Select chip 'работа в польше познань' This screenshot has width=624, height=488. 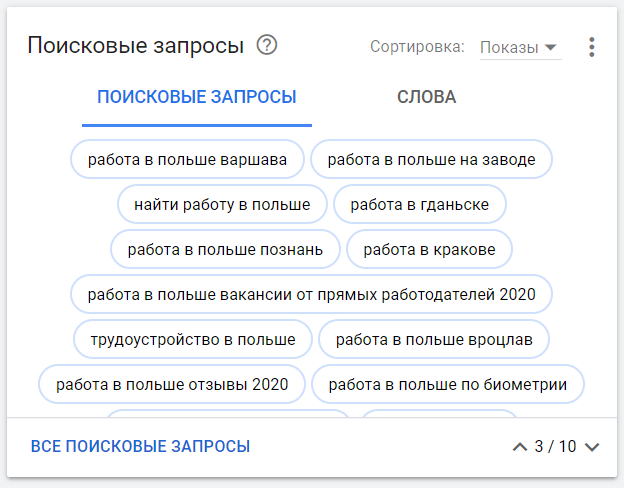pos(225,249)
